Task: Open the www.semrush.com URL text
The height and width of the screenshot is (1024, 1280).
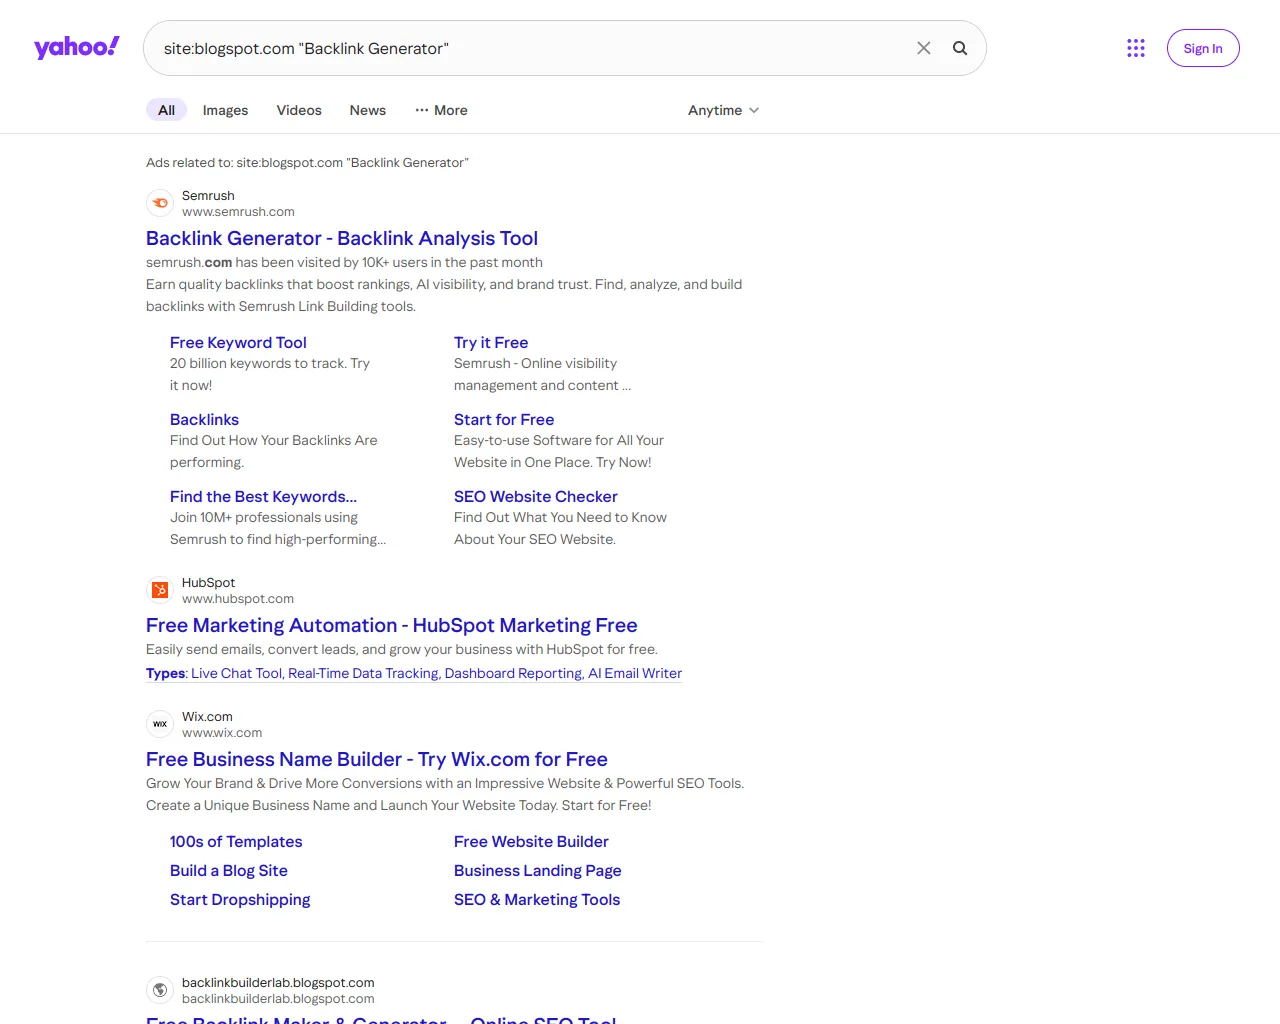Action: point(238,212)
